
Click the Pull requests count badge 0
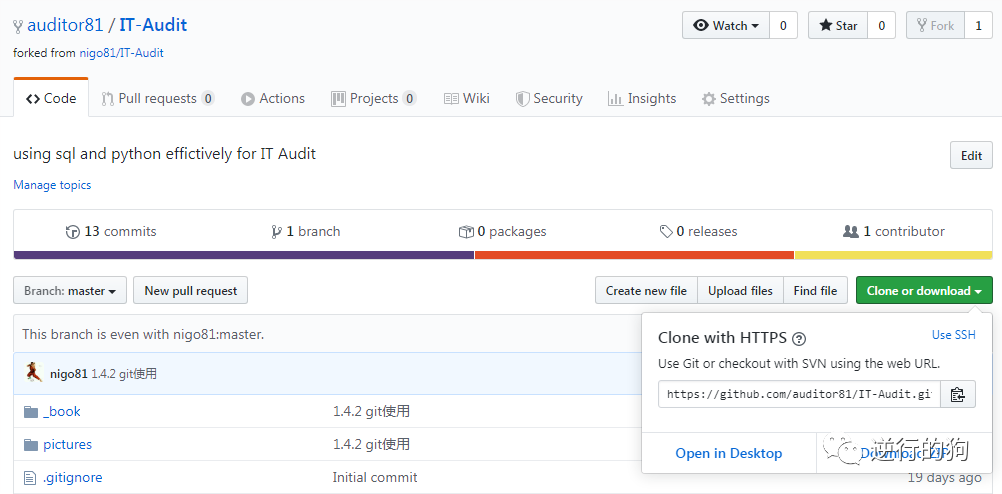pyautogui.click(x=208, y=98)
